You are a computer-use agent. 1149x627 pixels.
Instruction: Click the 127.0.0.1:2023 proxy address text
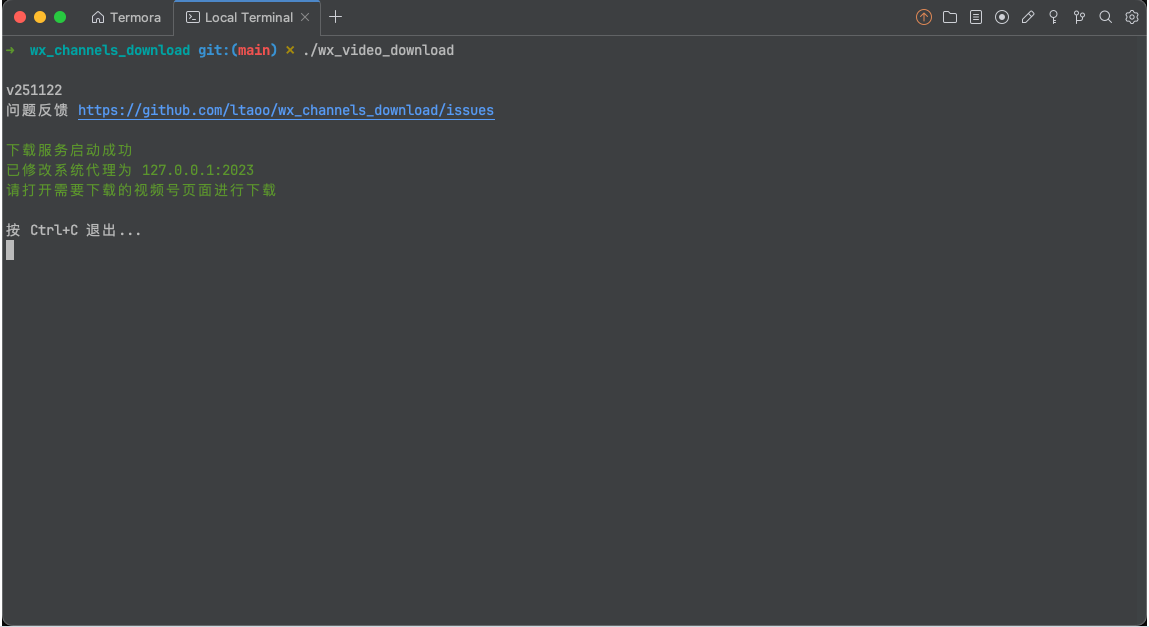tap(198, 170)
